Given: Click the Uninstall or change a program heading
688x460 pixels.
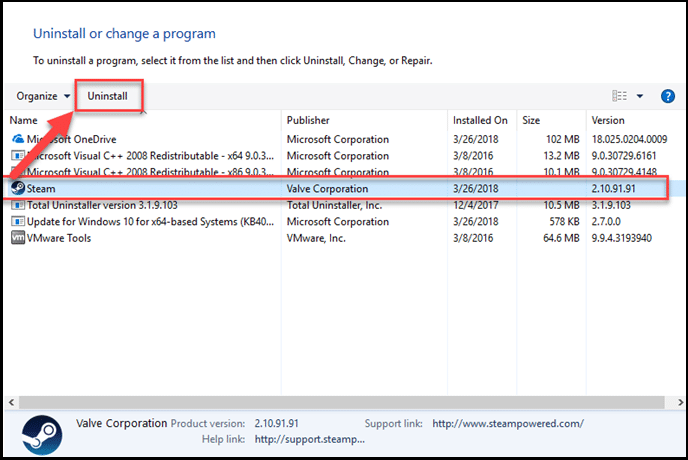Looking at the screenshot, I should tap(124, 34).
